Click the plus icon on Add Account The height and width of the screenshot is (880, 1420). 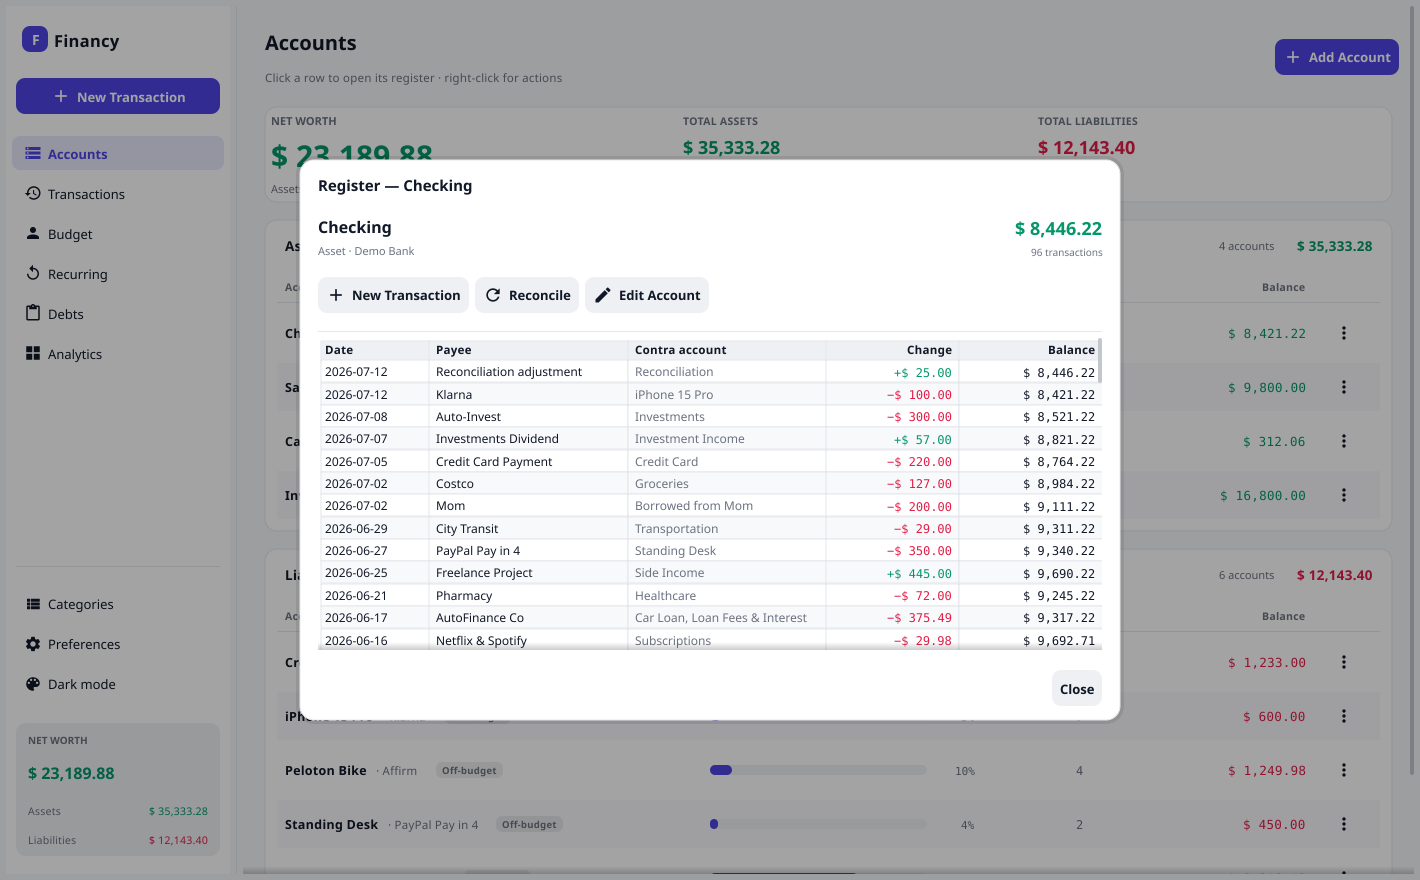(x=1293, y=57)
